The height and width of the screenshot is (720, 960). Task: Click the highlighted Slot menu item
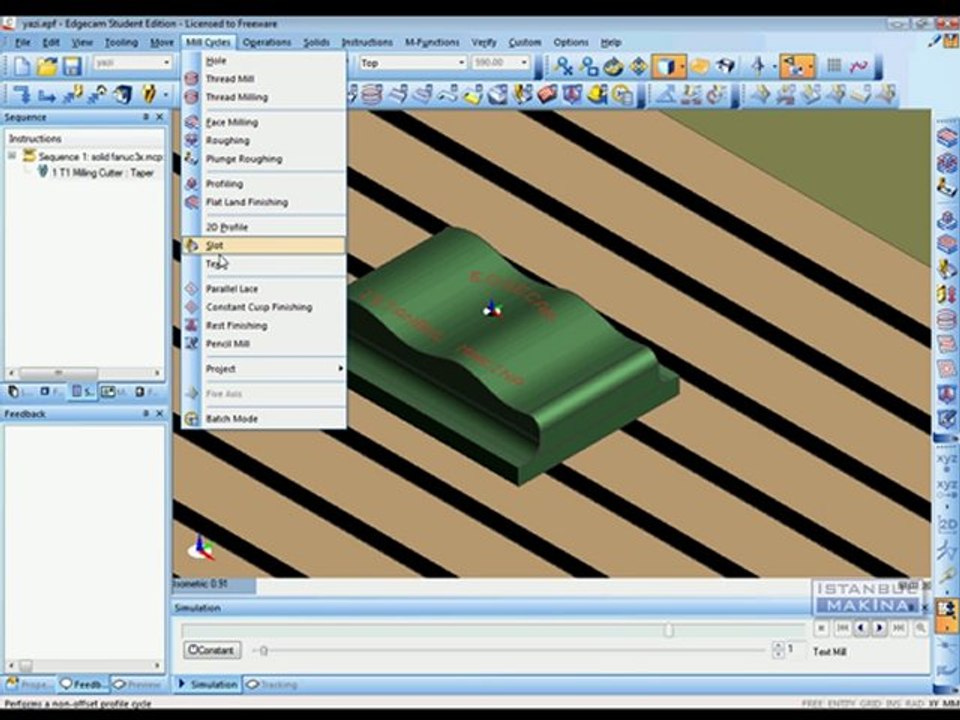coord(264,246)
